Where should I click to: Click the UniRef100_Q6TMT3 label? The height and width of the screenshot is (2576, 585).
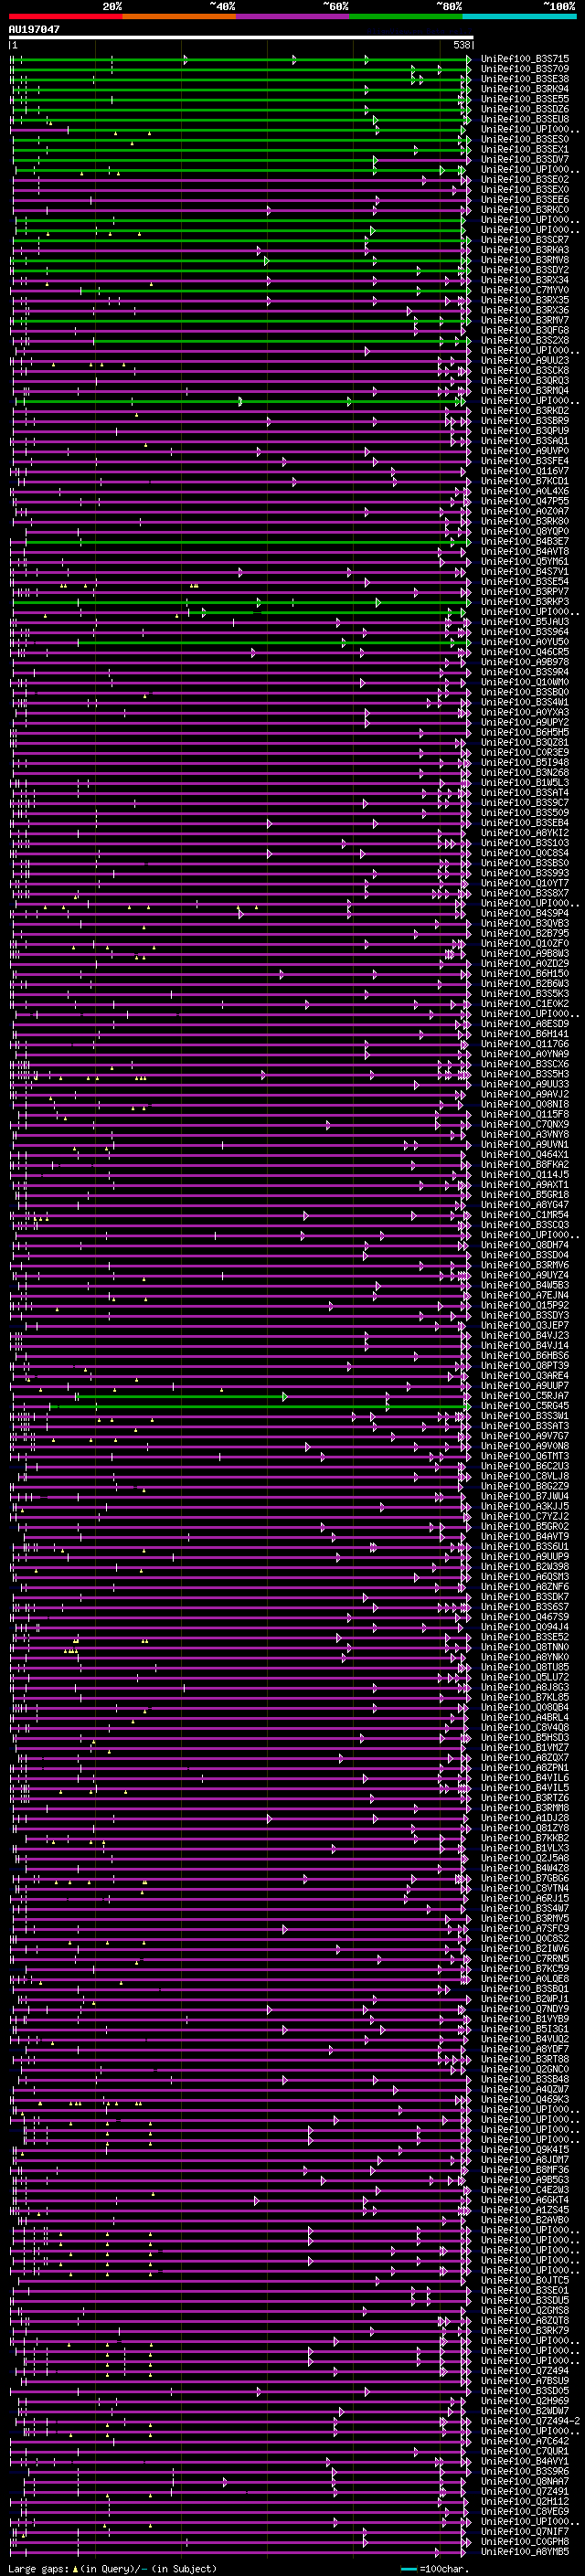[525, 1455]
